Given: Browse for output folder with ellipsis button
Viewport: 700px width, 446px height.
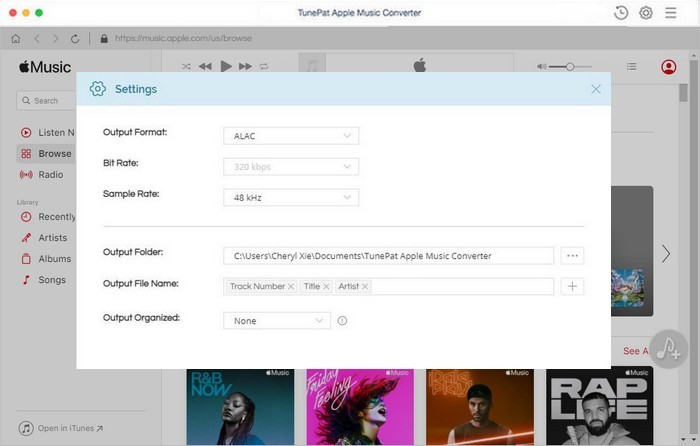Looking at the screenshot, I should pyautogui.click(x=572, y=256).
